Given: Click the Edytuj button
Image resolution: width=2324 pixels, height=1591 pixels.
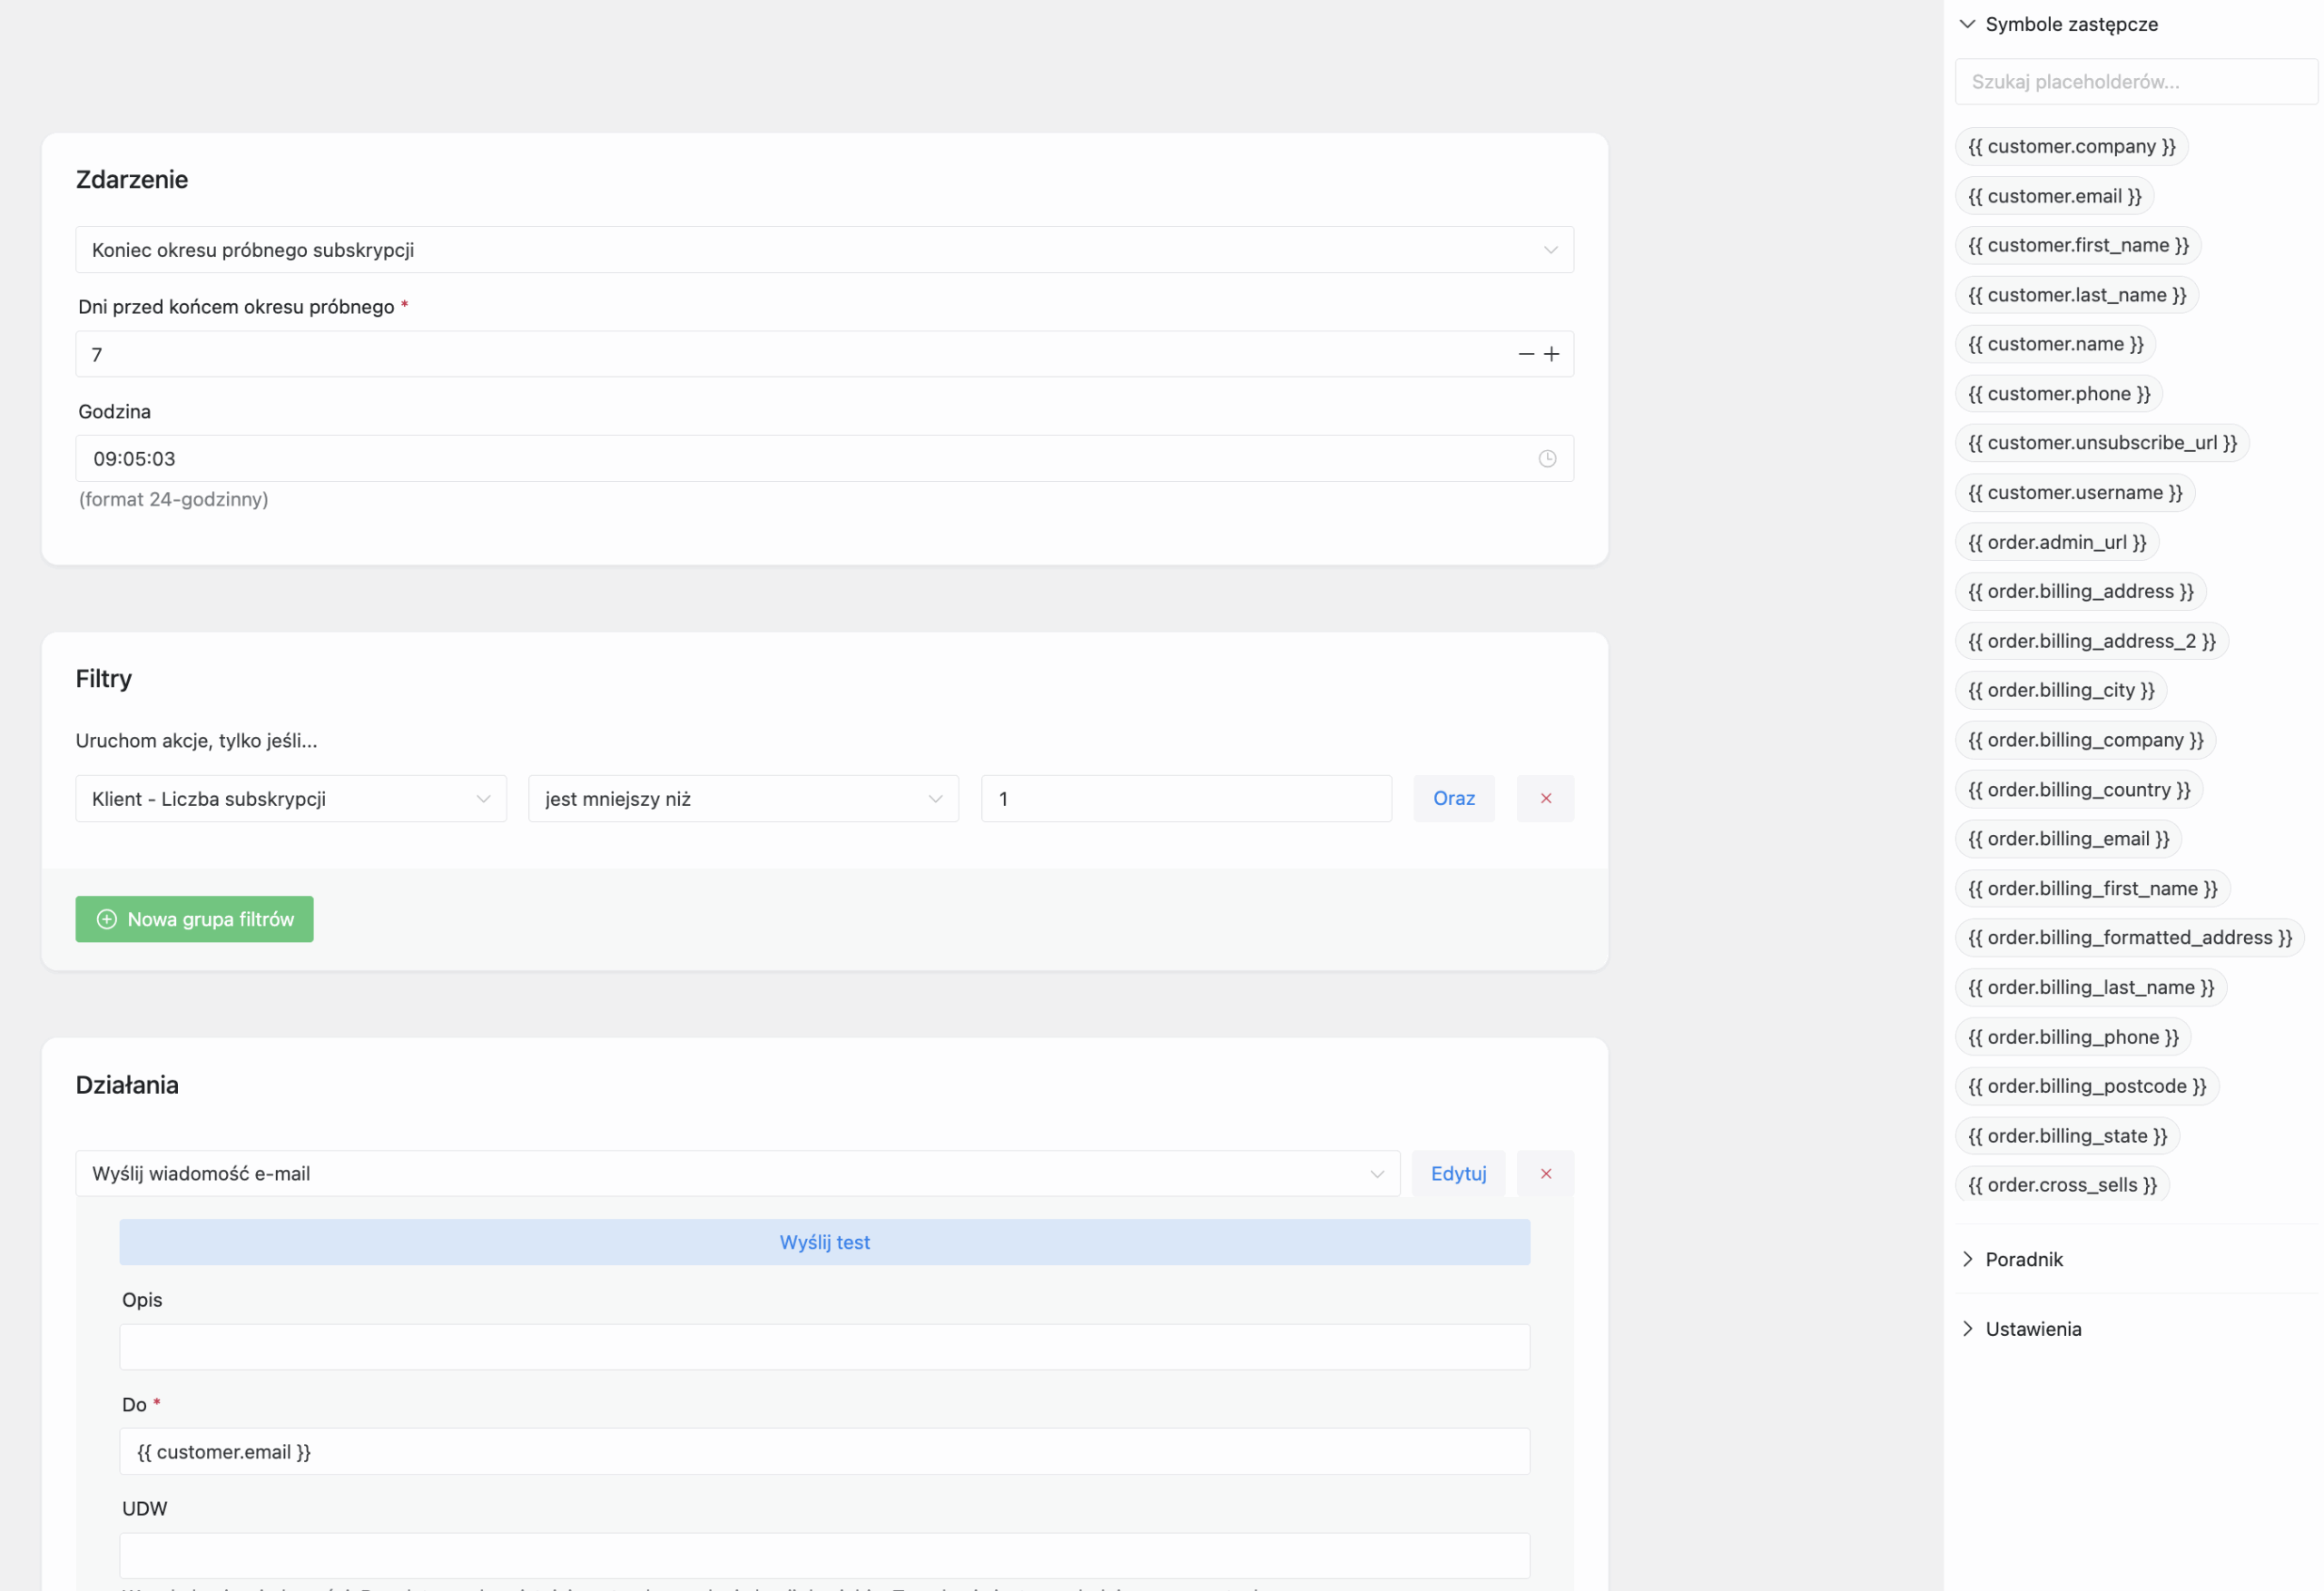Looking at the screenshot, I should tap(1457, 1173).
